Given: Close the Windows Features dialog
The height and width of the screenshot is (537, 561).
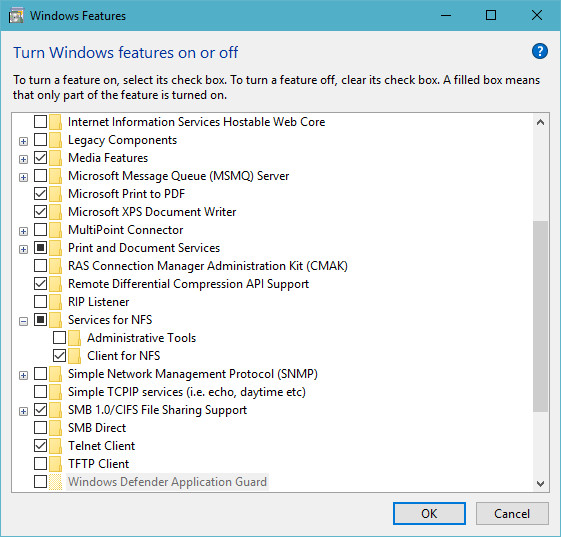Looking at the screenshot, I should click(537, 15).
